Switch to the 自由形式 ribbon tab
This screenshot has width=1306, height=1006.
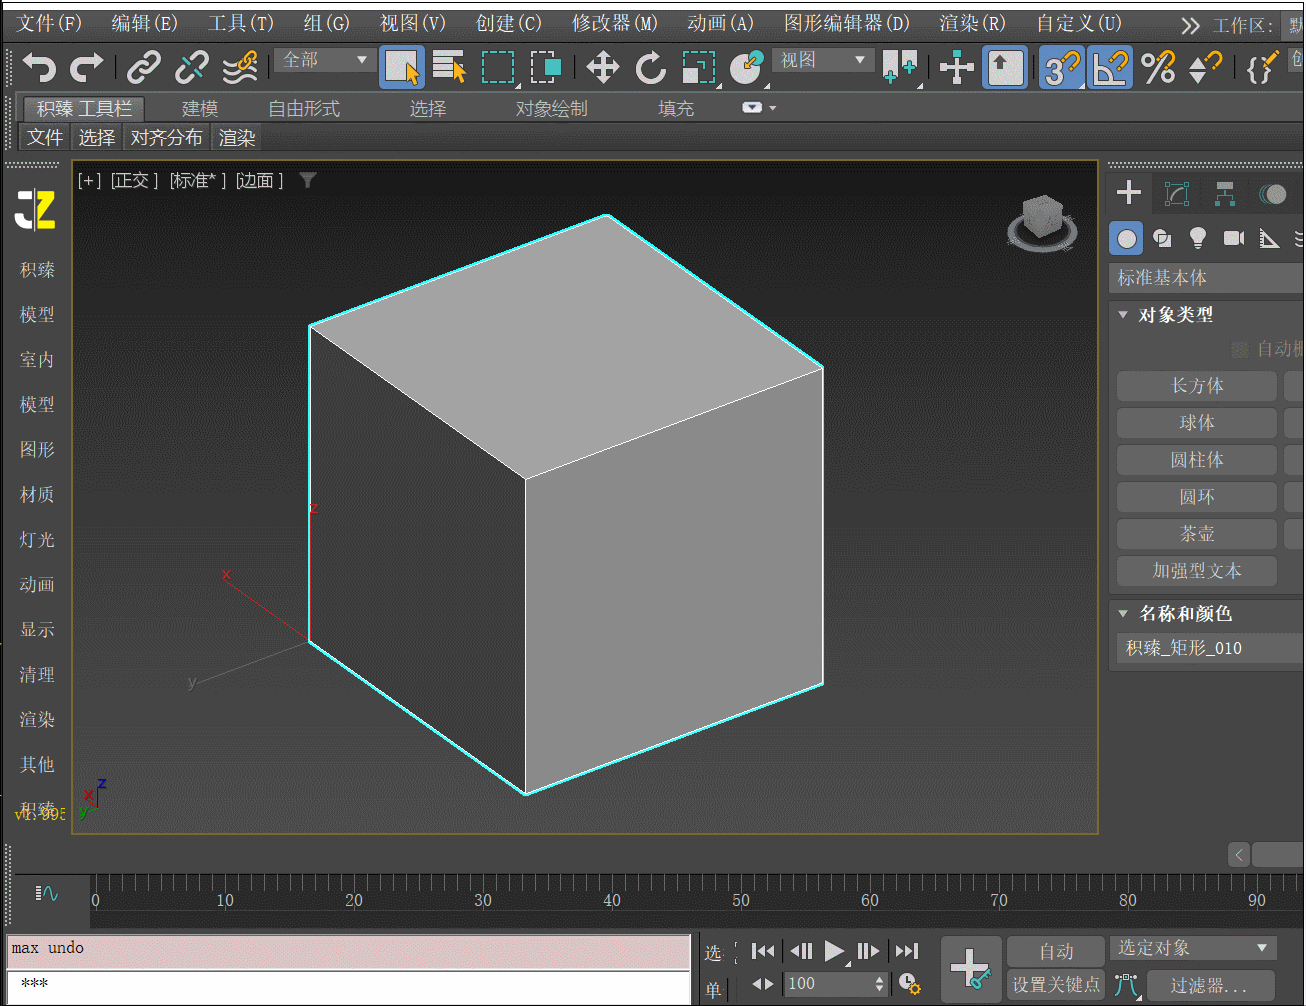coord(304,108)
